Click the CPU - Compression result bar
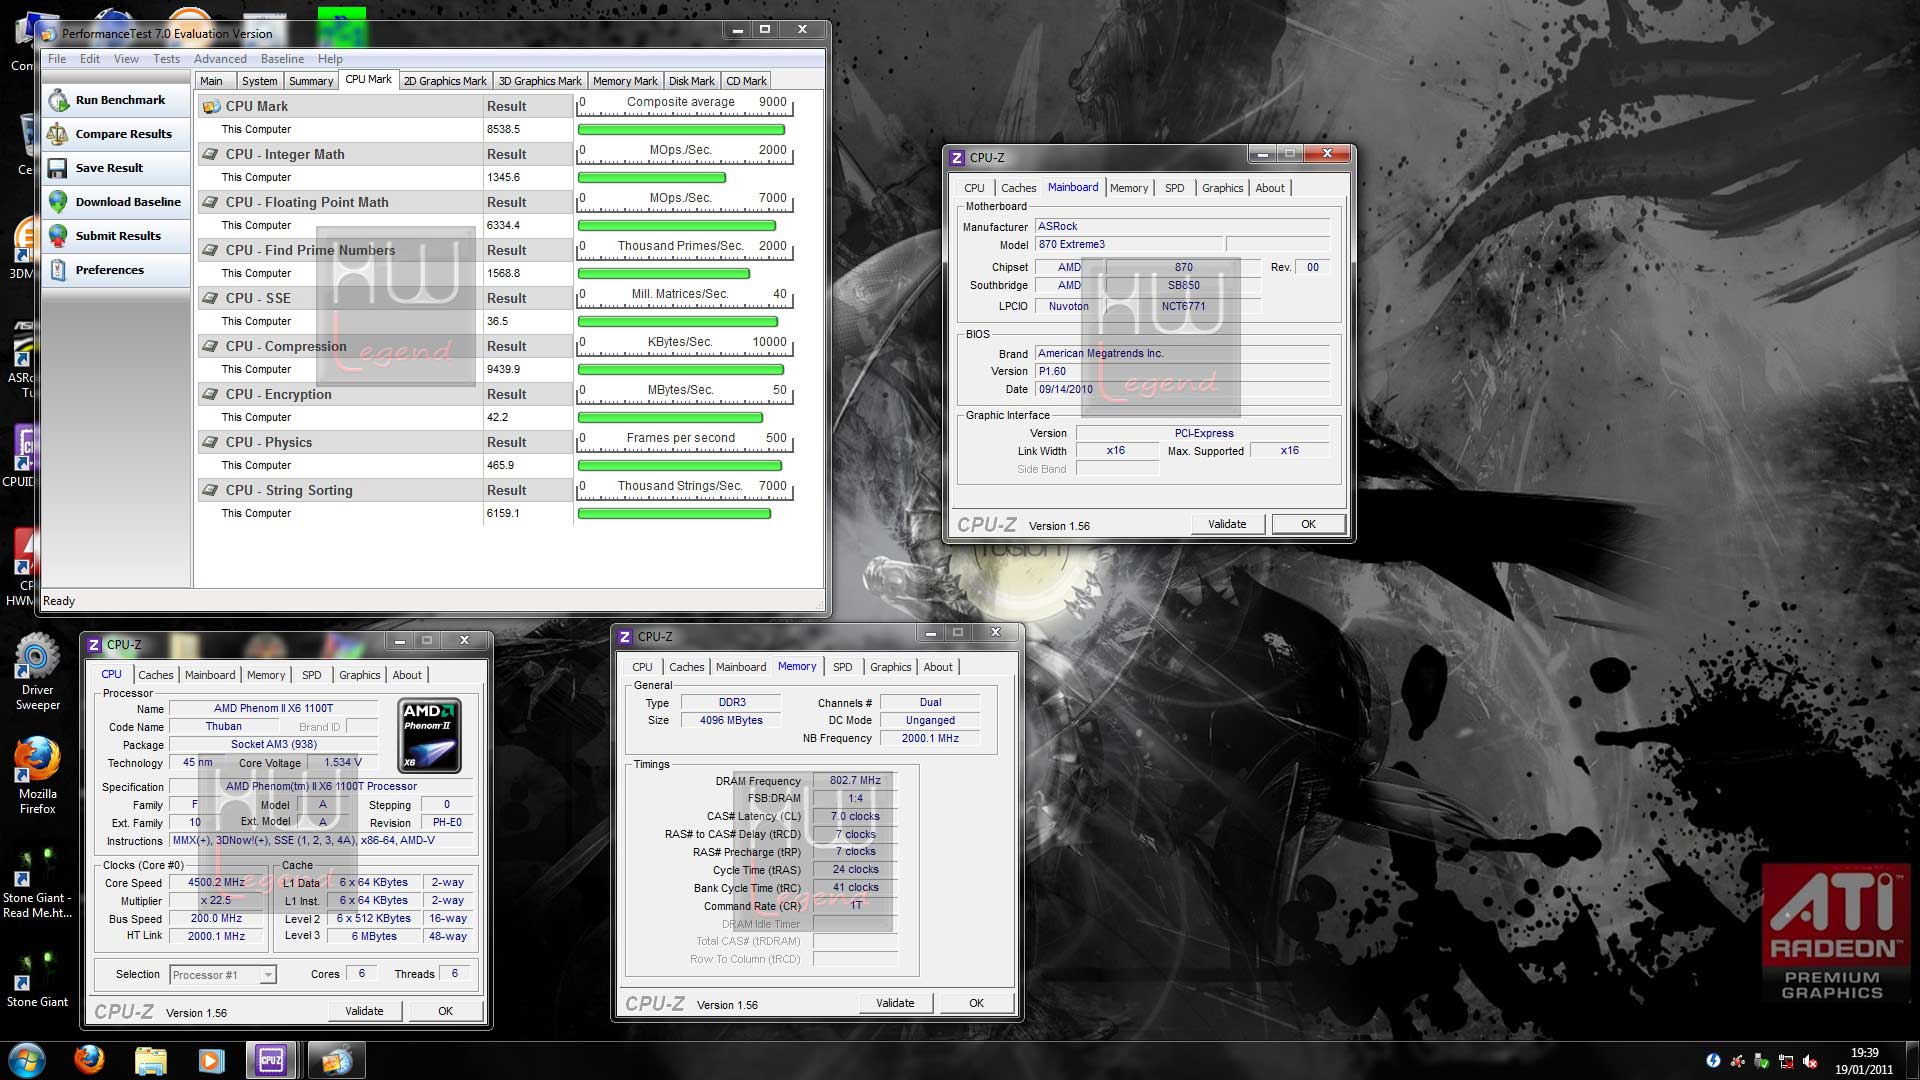This screenshot has width=1920, height=1080. 680,370
